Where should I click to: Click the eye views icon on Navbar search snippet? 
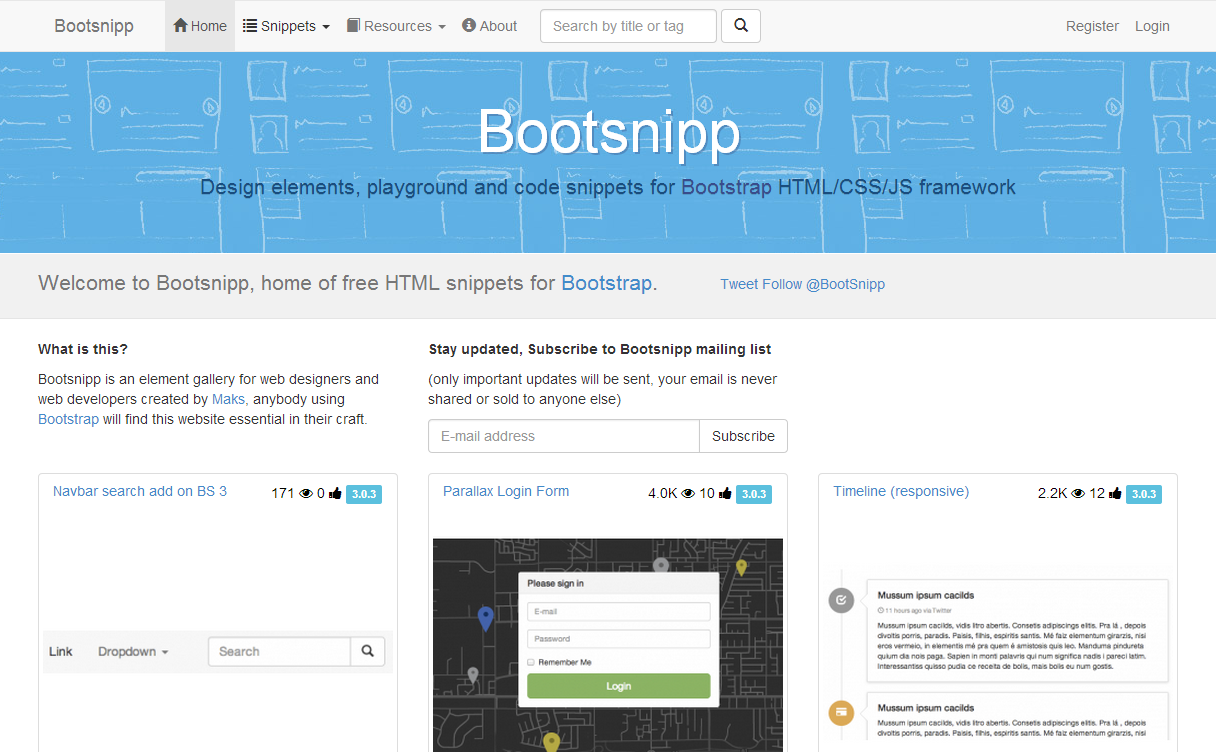(306, 493)
